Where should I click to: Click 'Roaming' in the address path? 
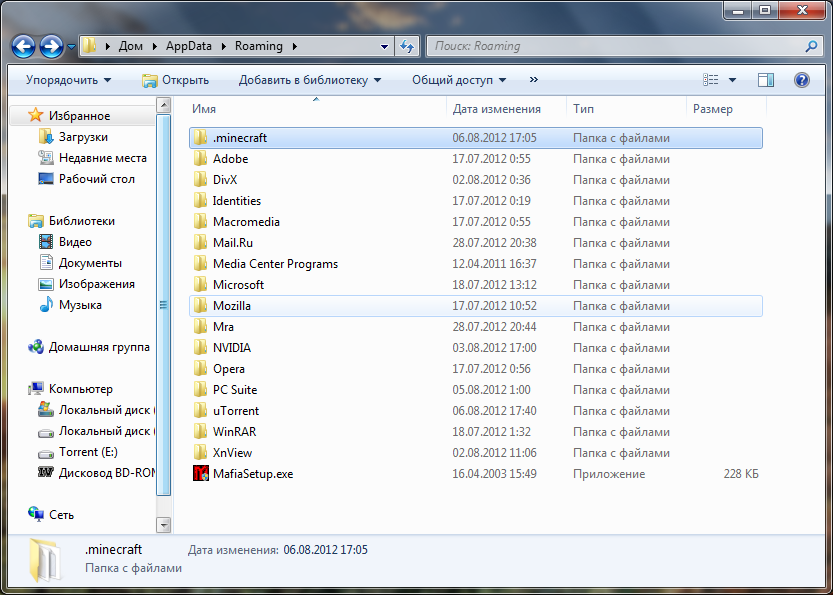point(259,46)
